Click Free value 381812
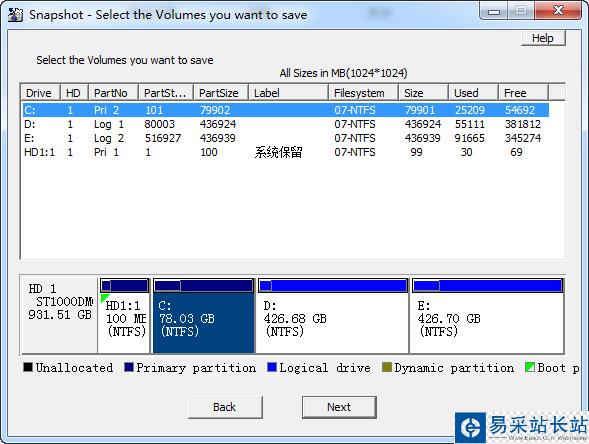This screenshot has height=444, width=589. pyautogui.click(x=523, y=124)
